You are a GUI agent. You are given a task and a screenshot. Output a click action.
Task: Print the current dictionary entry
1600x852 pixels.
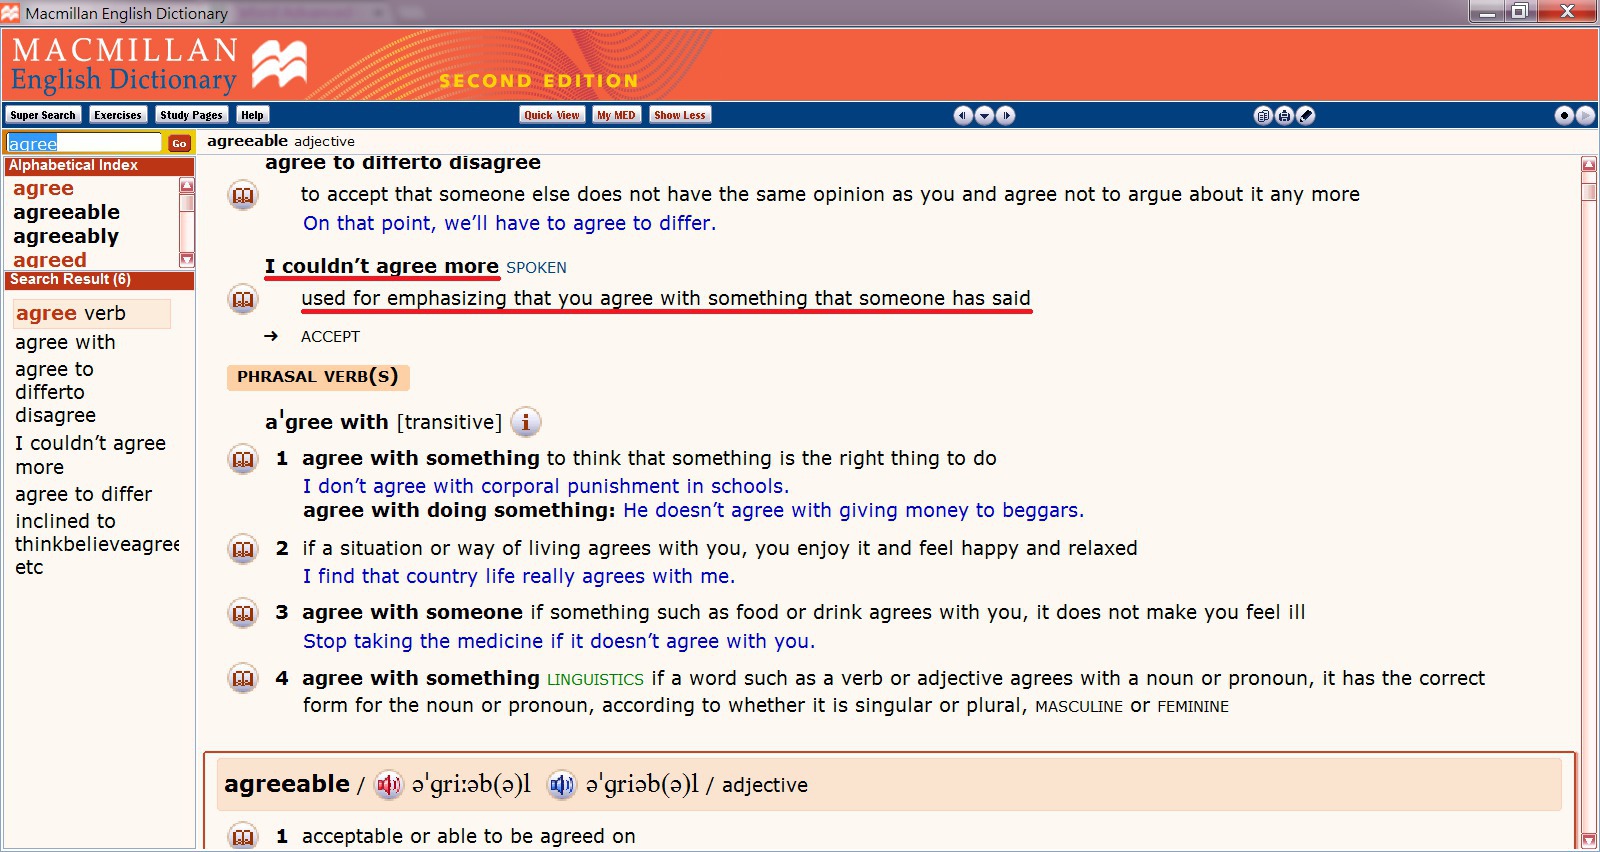pos(1284,115)
